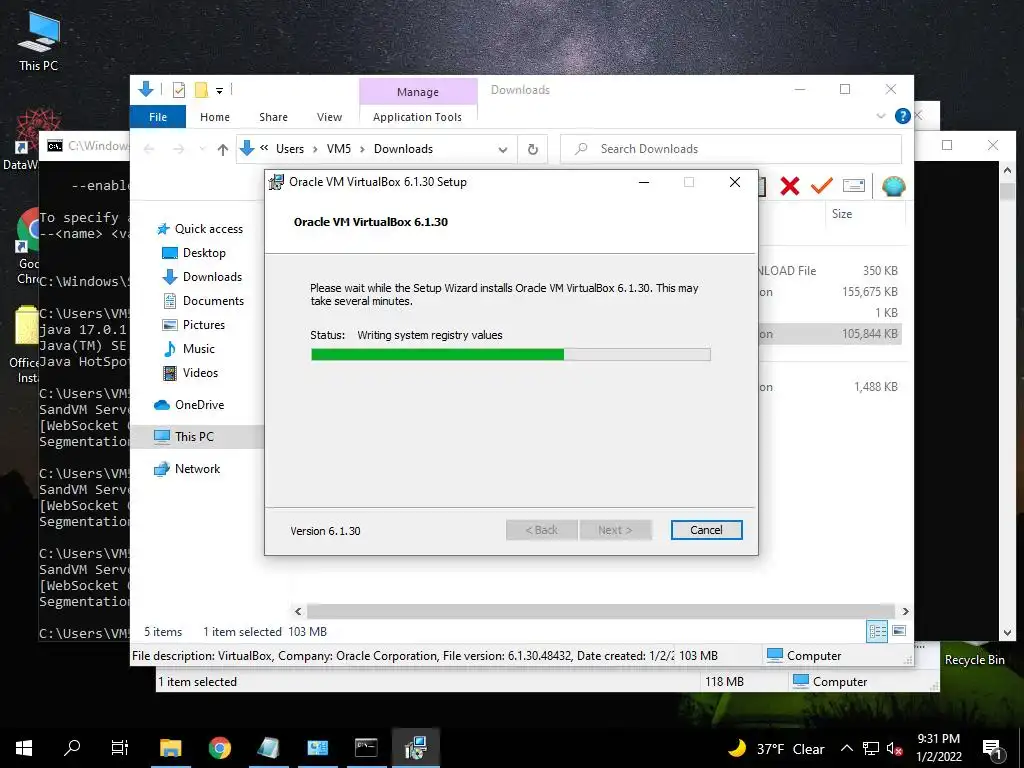
Task: Open the View ribbon tab
Action: [x=329, y=117]
